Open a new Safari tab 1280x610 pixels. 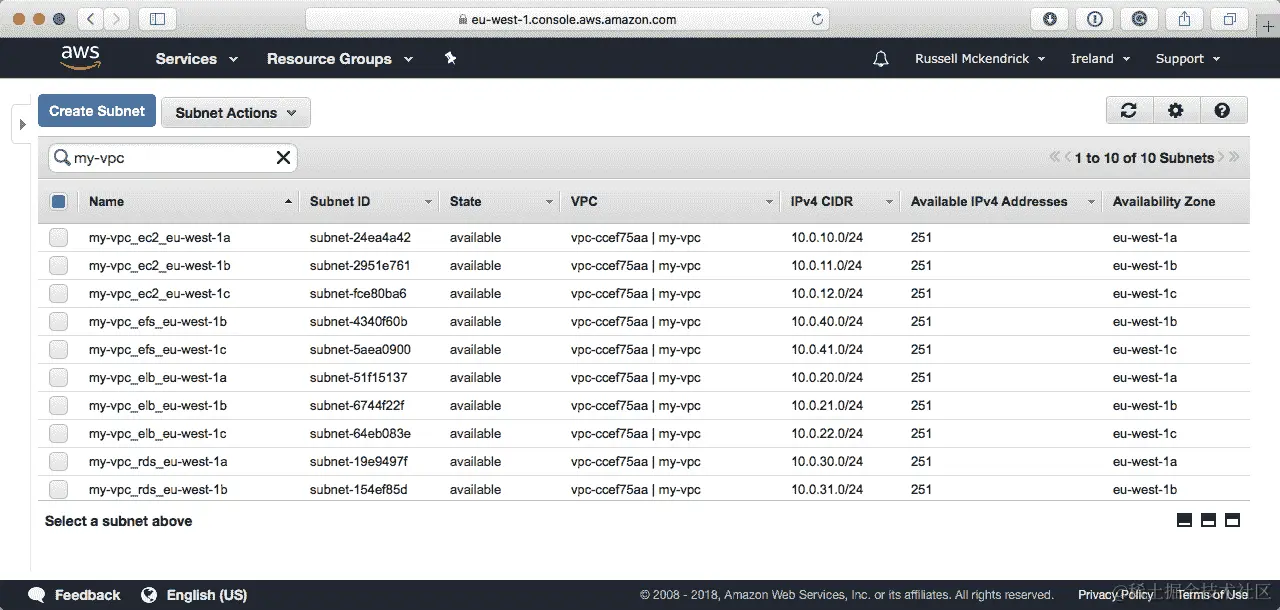pos(1268,27)
